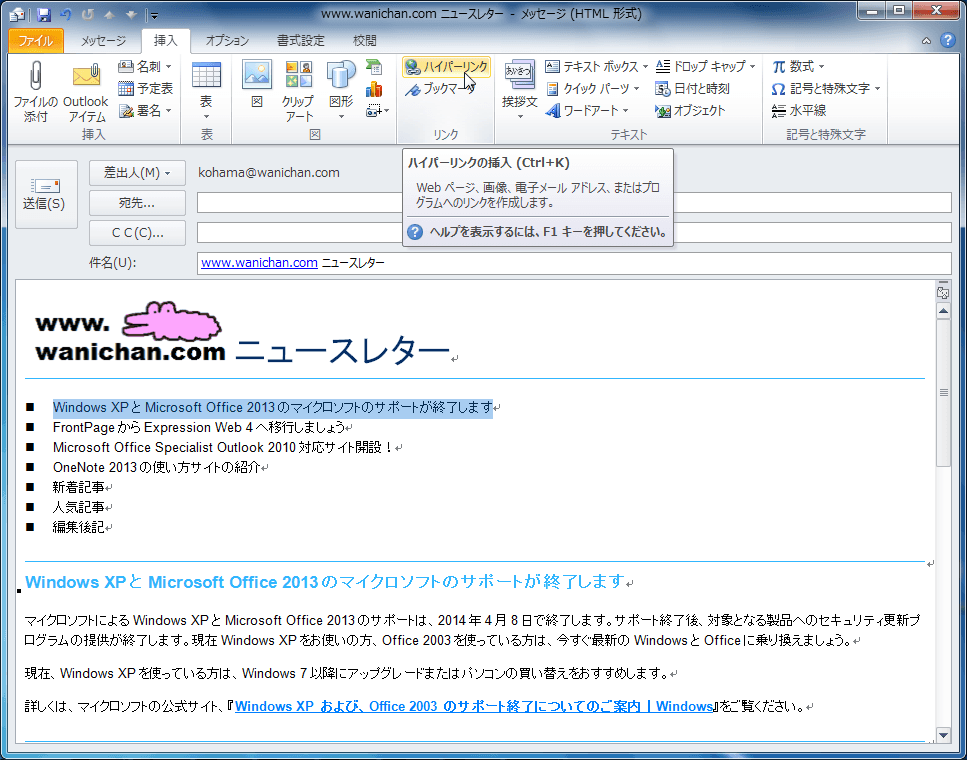Click the paste options icon above scrollbar
This screenshot has height=760, width=967.
tap(943, 292)
